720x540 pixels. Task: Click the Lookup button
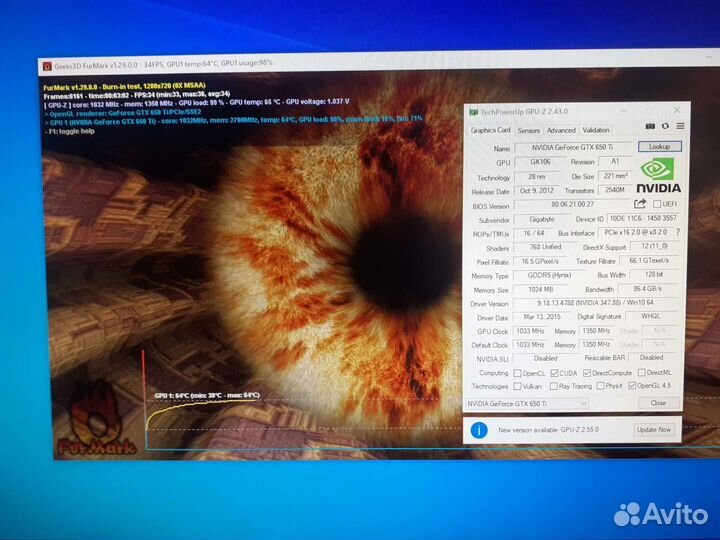659,146
